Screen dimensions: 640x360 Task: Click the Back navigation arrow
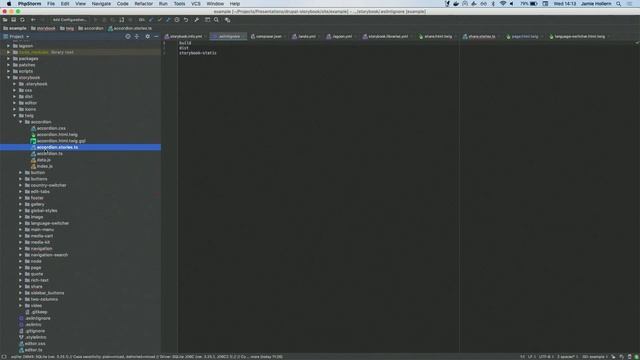[x=33, y=20]
